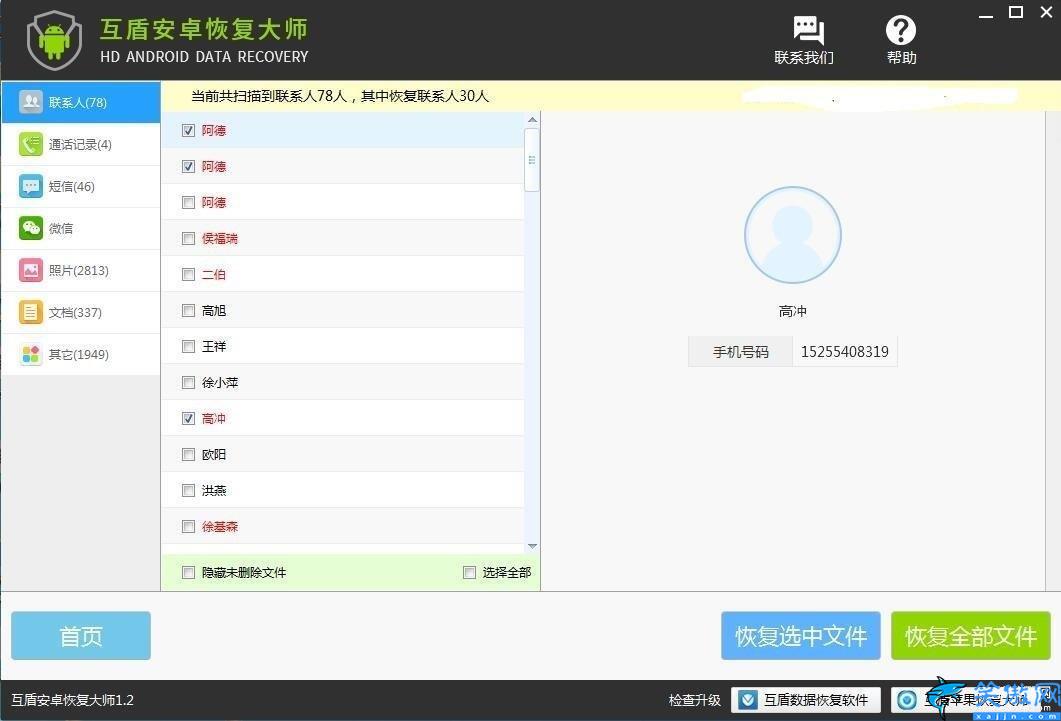Click the icon on 互盾数据恢复软件 button
Image resolution: width=1061 pixels, height=721 pixels.
(x=748, y=700)
